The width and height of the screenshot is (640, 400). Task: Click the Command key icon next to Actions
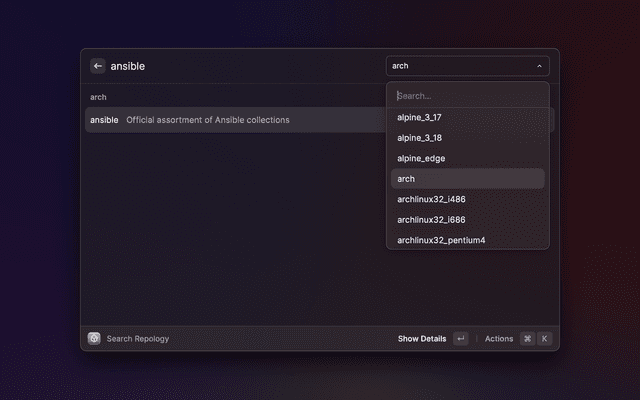pyautogui.click(x=527, y=339)
